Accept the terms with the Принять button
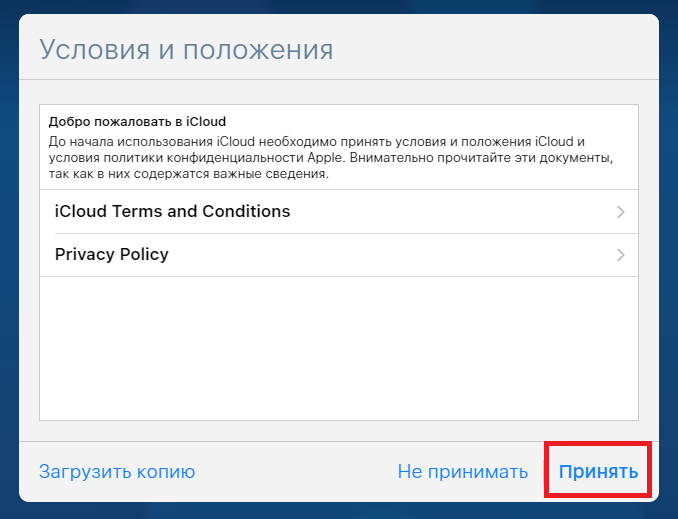678x519 pixels. 598,471
